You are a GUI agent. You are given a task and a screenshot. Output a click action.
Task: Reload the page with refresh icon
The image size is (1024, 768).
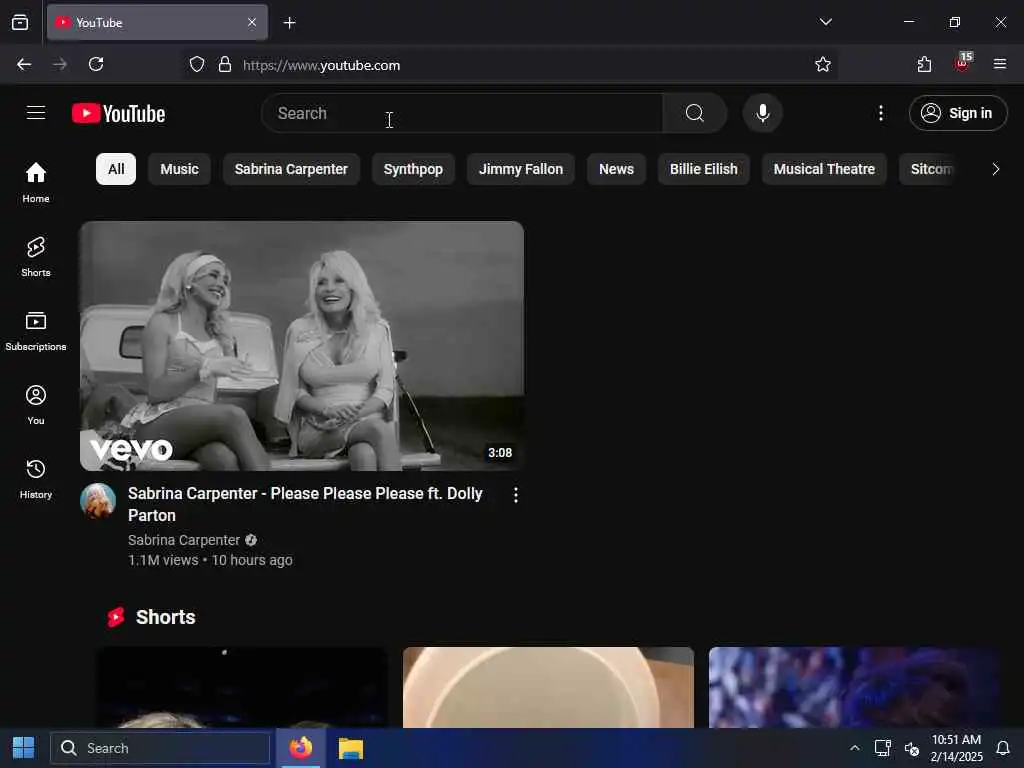[x=96, y=64]
